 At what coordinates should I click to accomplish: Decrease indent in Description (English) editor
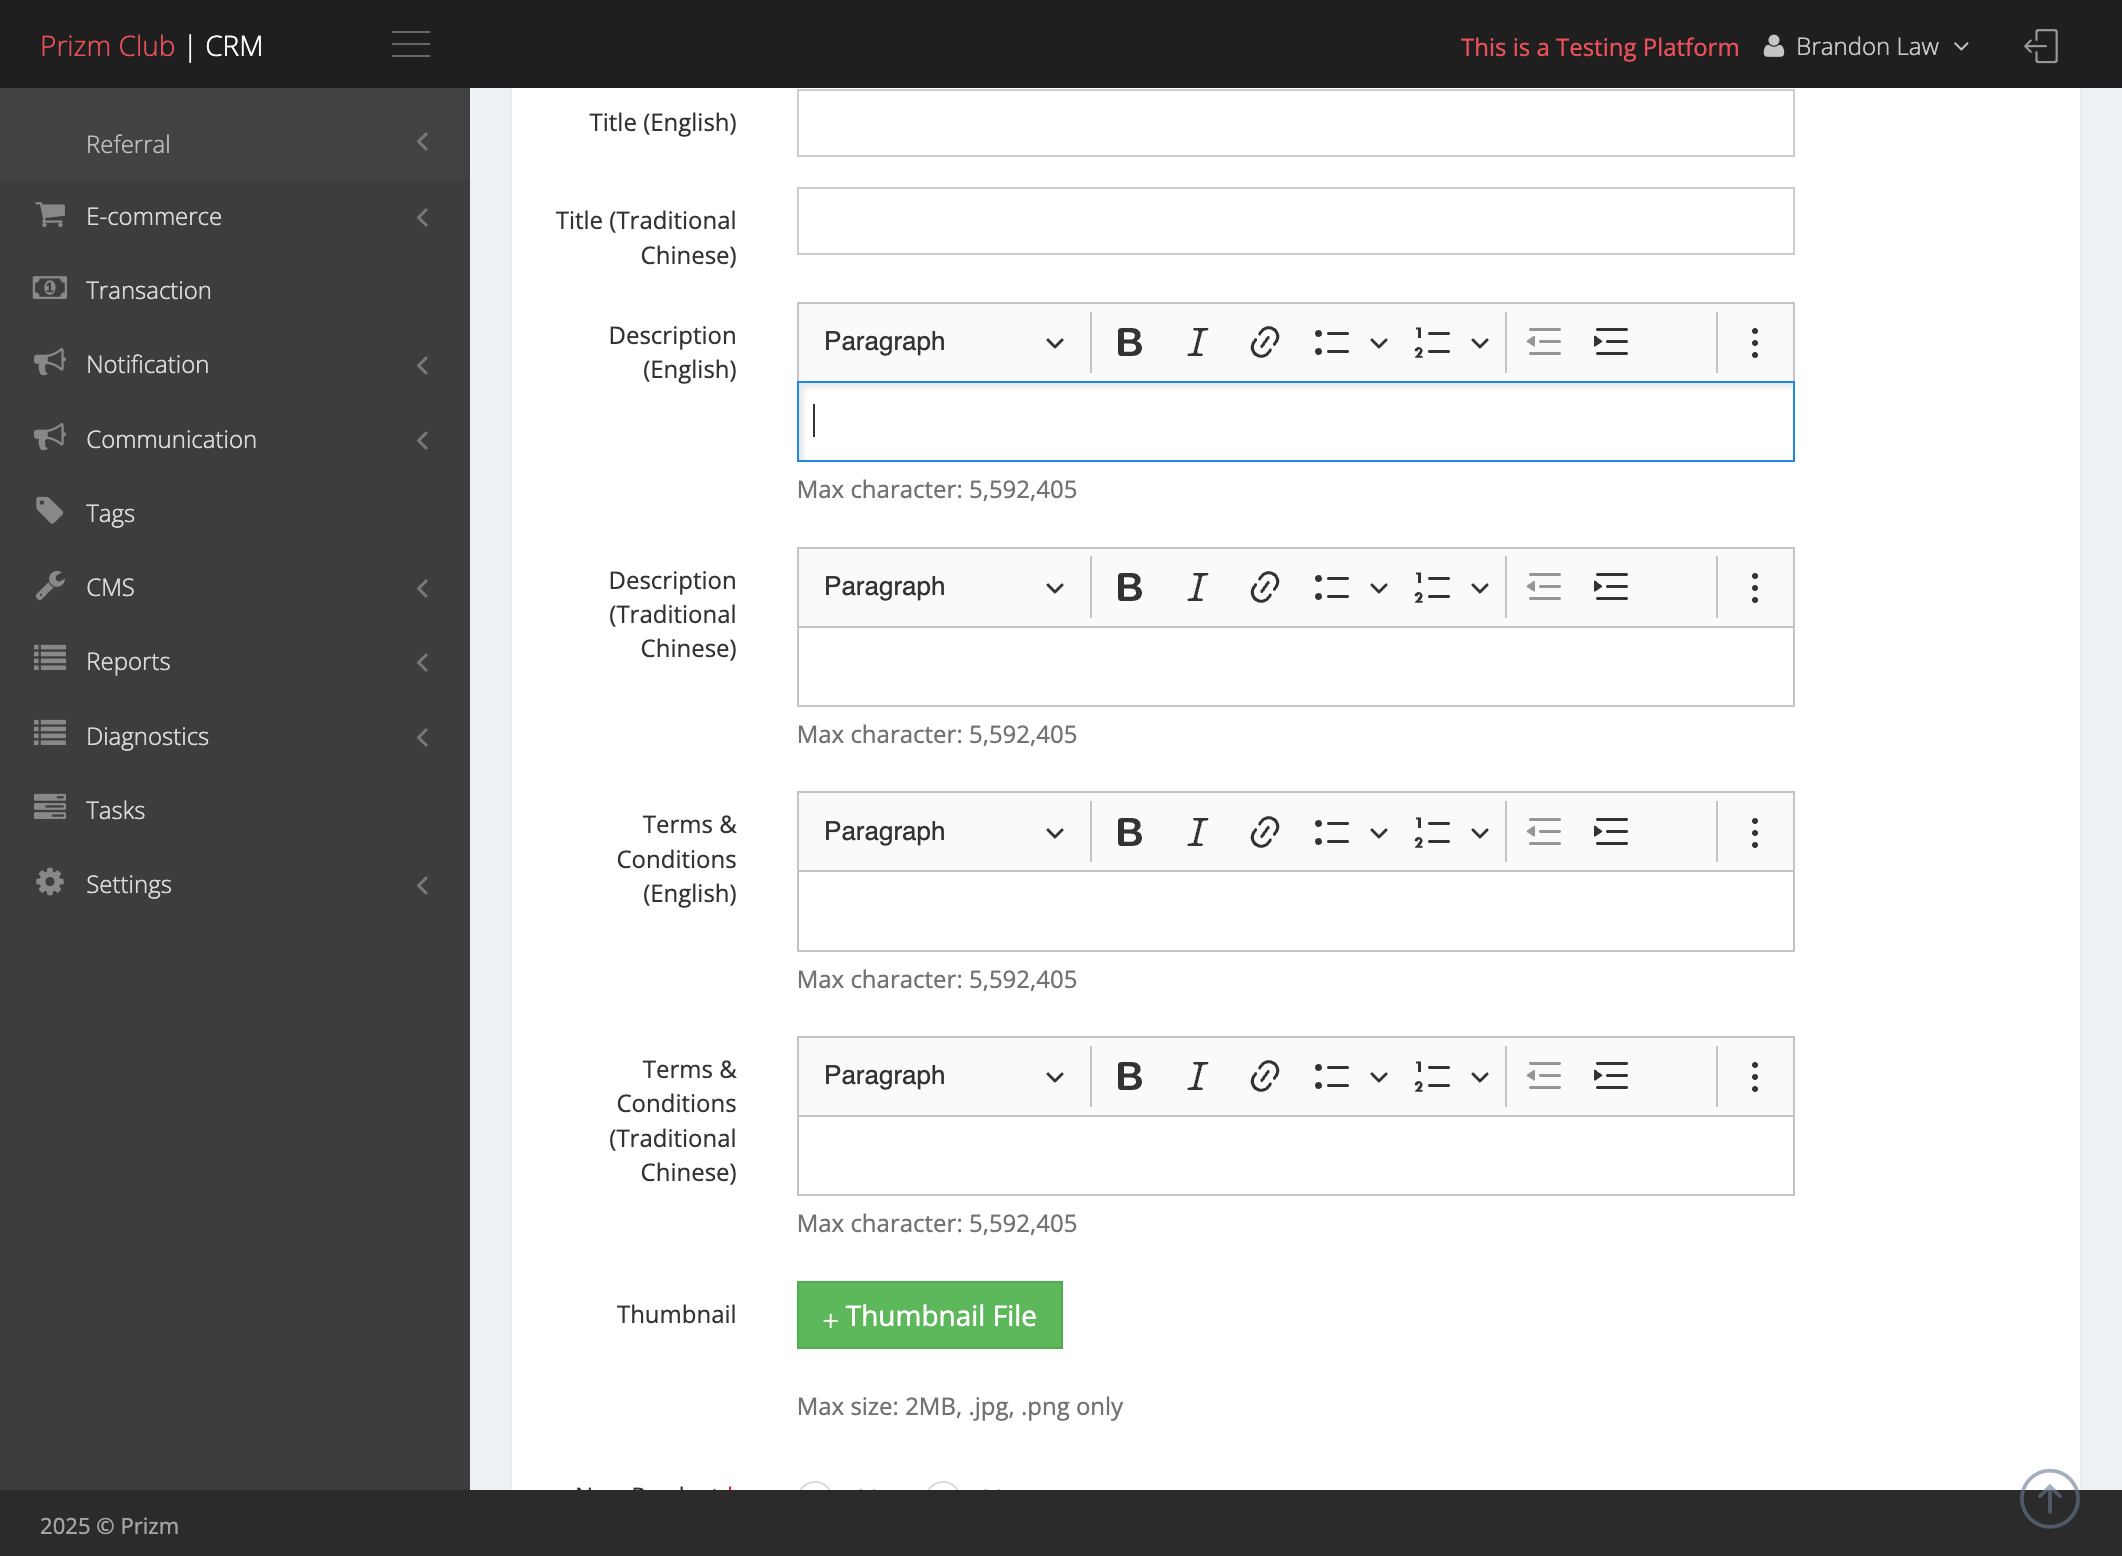[1544, 342]
